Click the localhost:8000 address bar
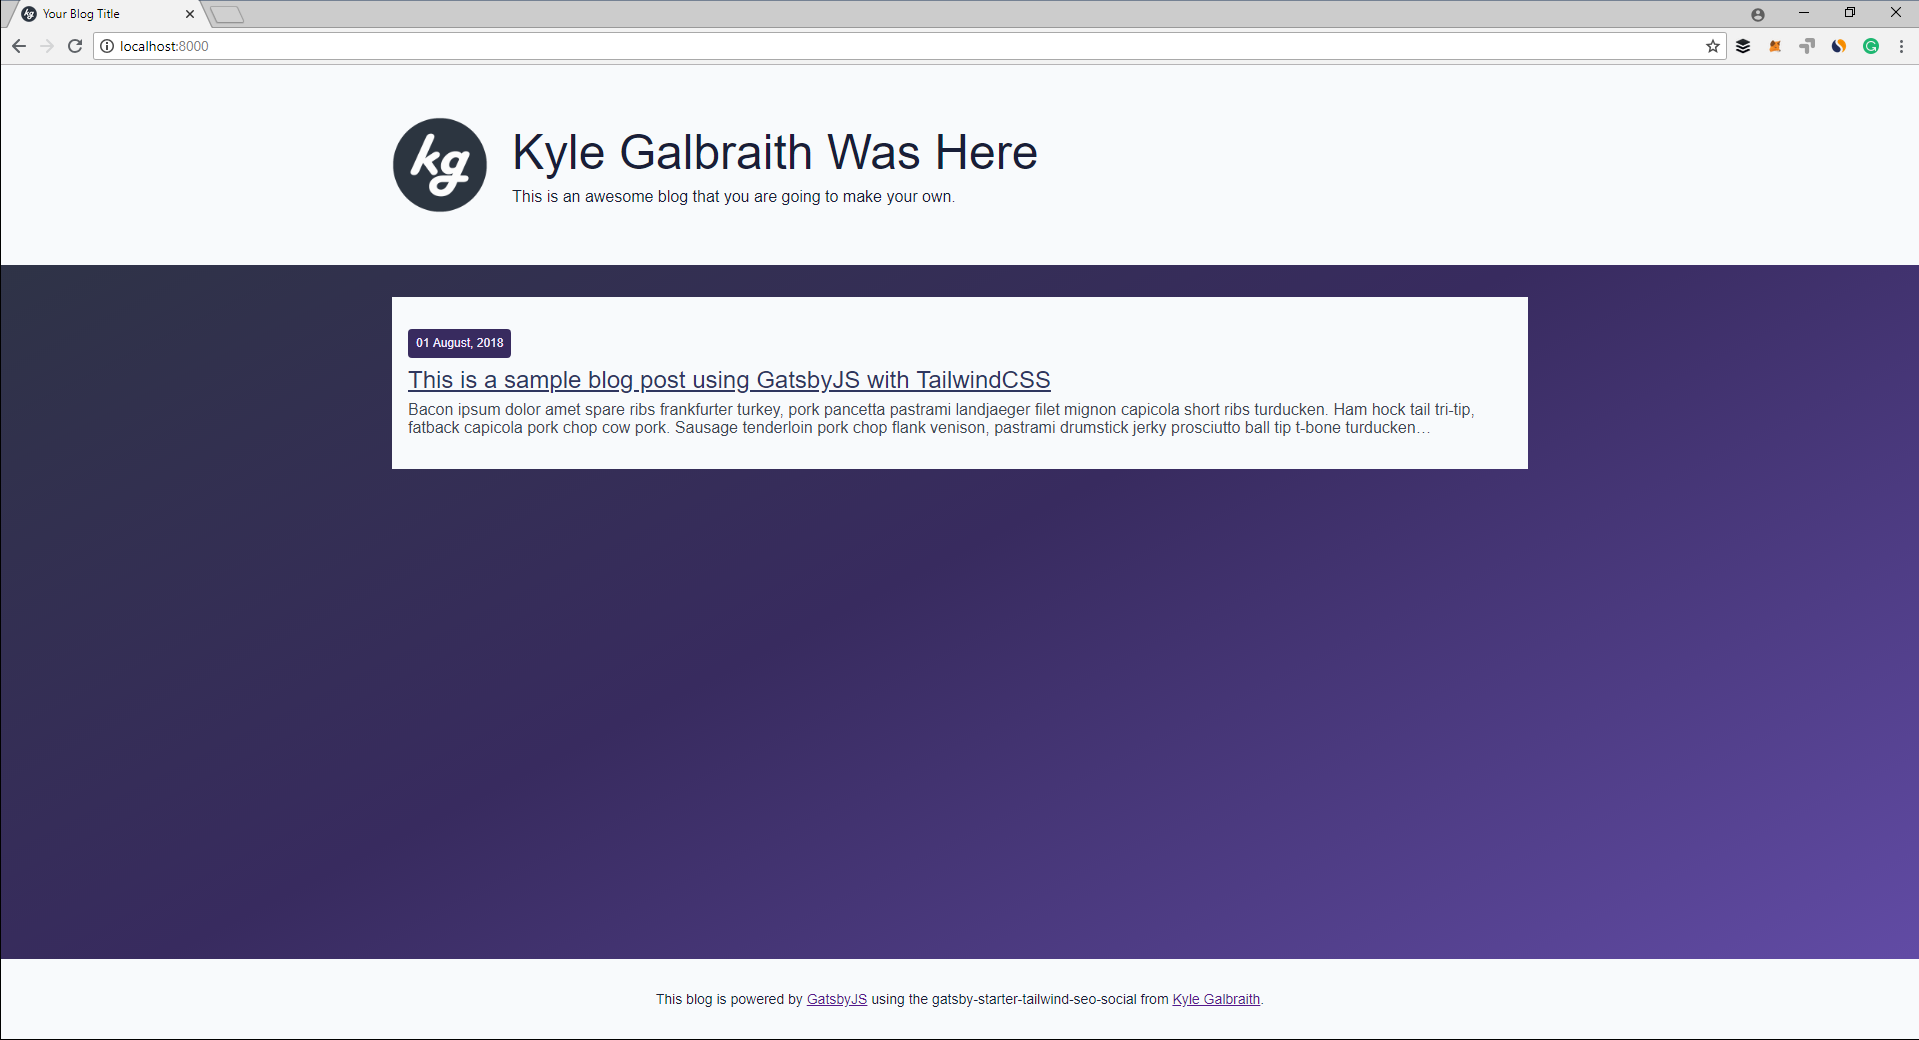The width and height of the screenshot is (1919, 1040). (900, 46)
